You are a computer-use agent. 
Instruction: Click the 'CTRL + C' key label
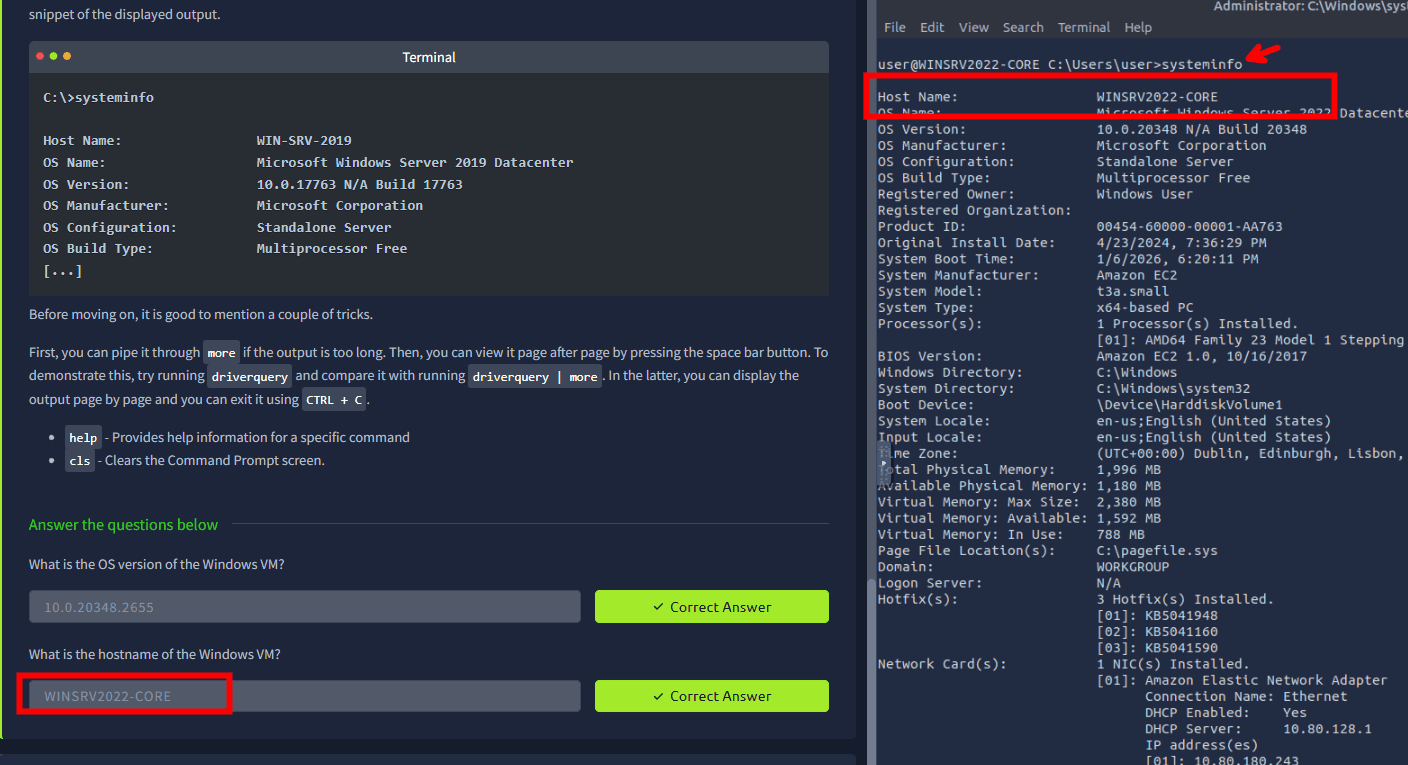point(335,400)
